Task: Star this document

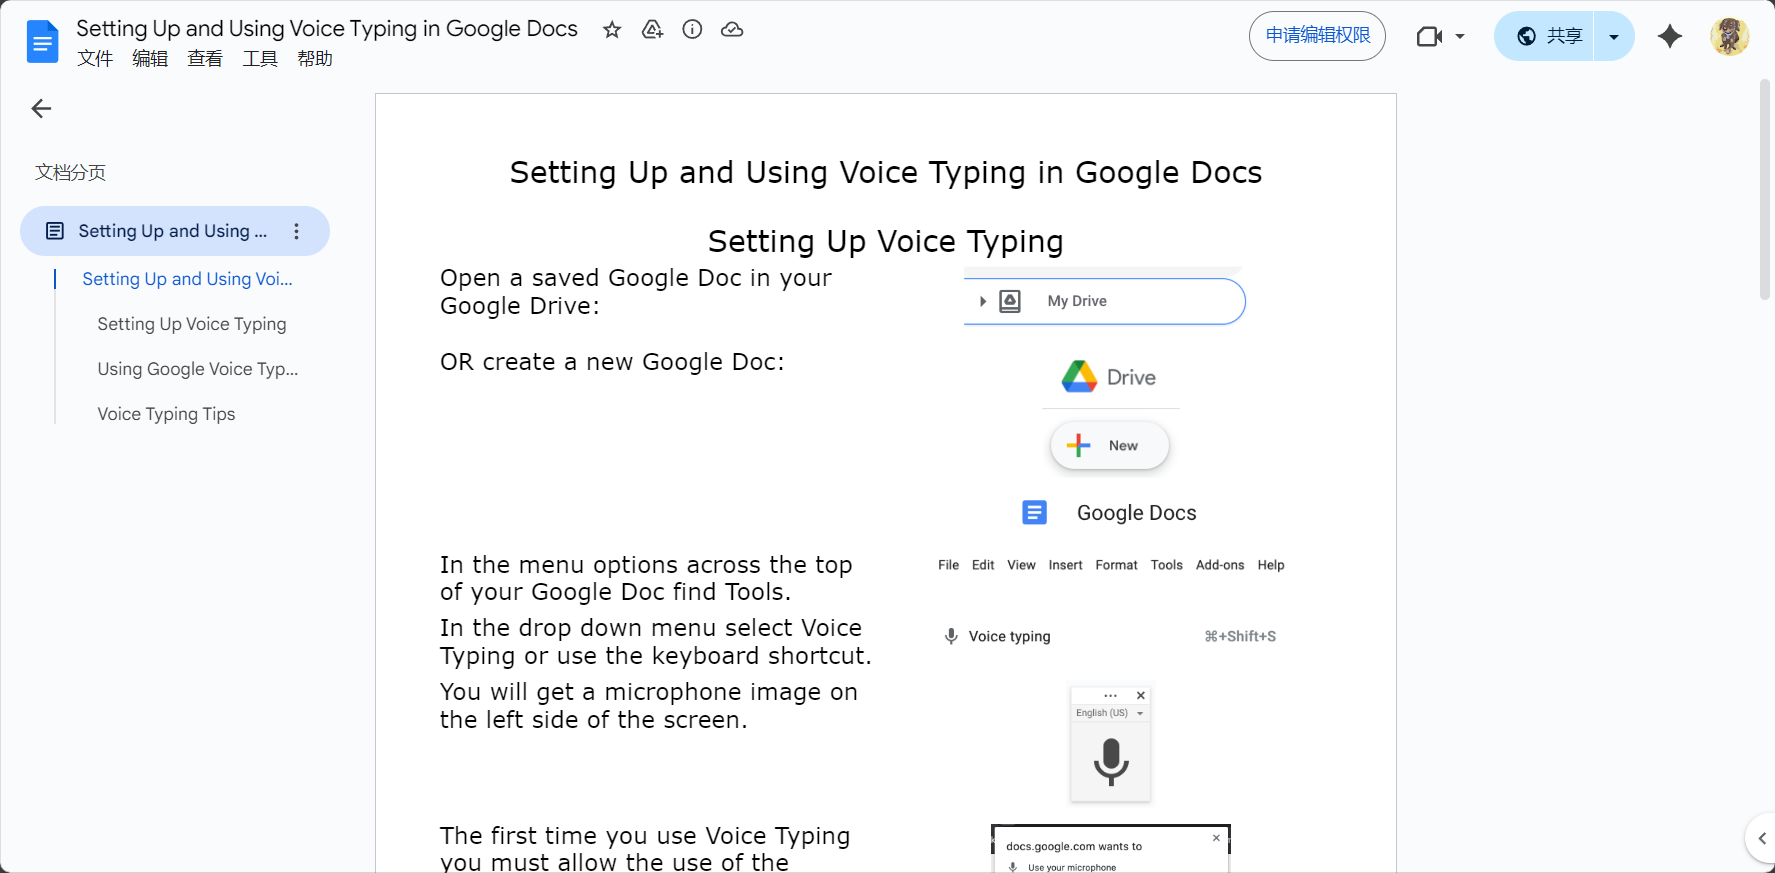Action: pyautogui.click(x=612, y=30)
